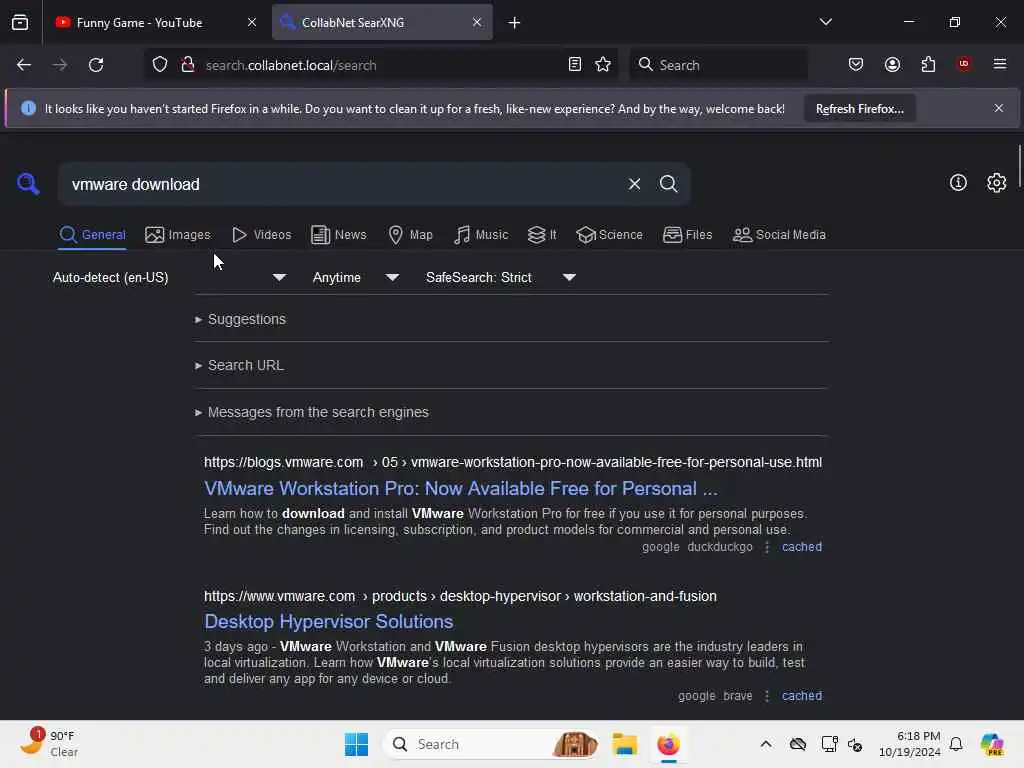Open the Windows Start menu
1024x768 pixels.
tap(356, 744)
